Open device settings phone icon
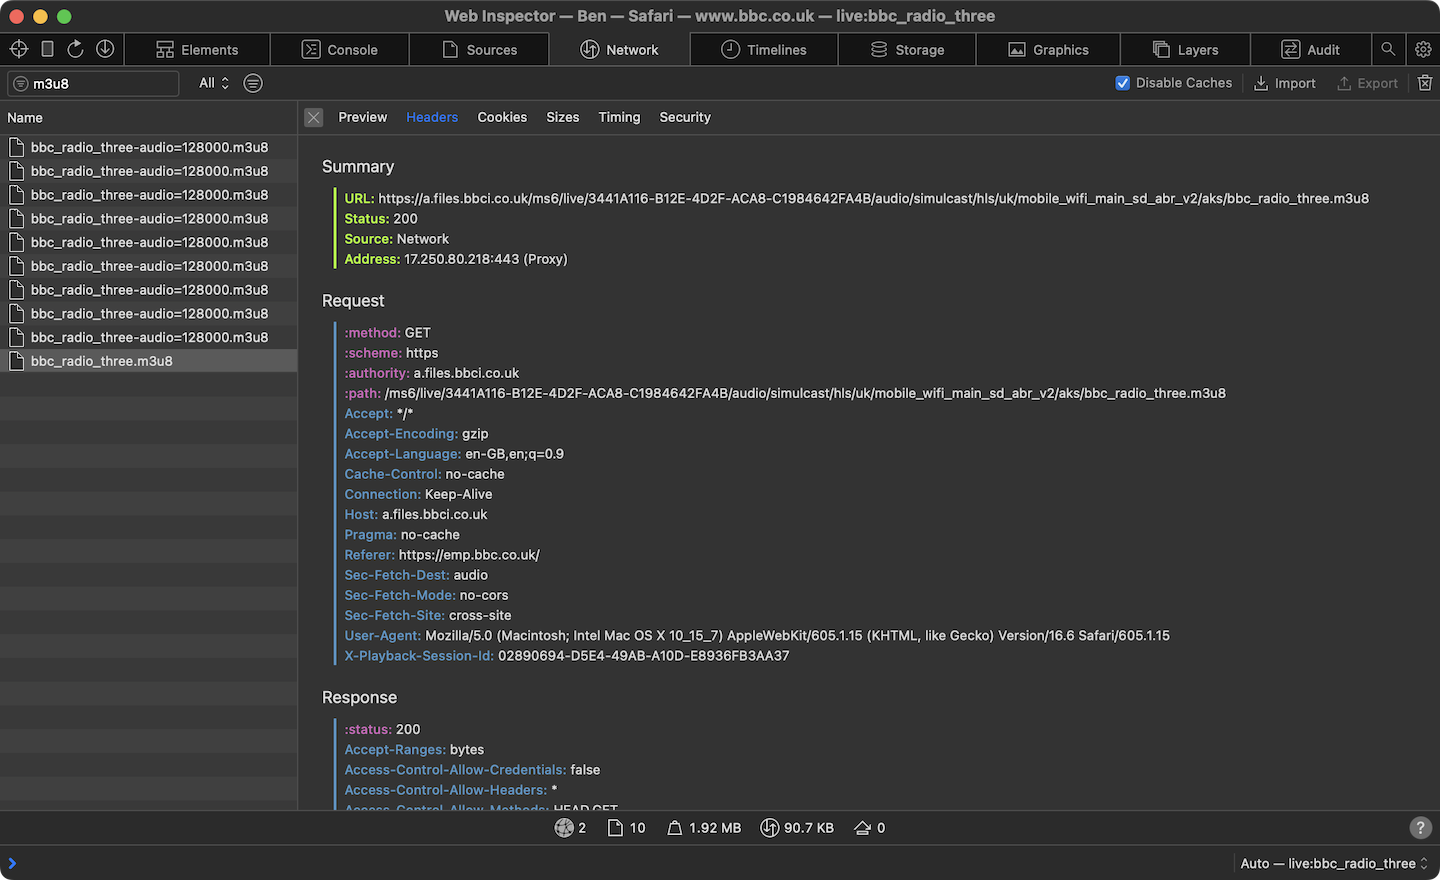The width and height of the screenshot is (1440, 880). click(x=47, y=49)
